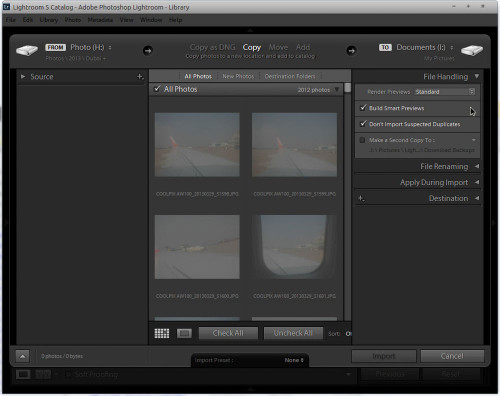Expand the Destination panel
The height and width of the screenshot is (396, 500).
pyautogui.click(x=477, y=198)
